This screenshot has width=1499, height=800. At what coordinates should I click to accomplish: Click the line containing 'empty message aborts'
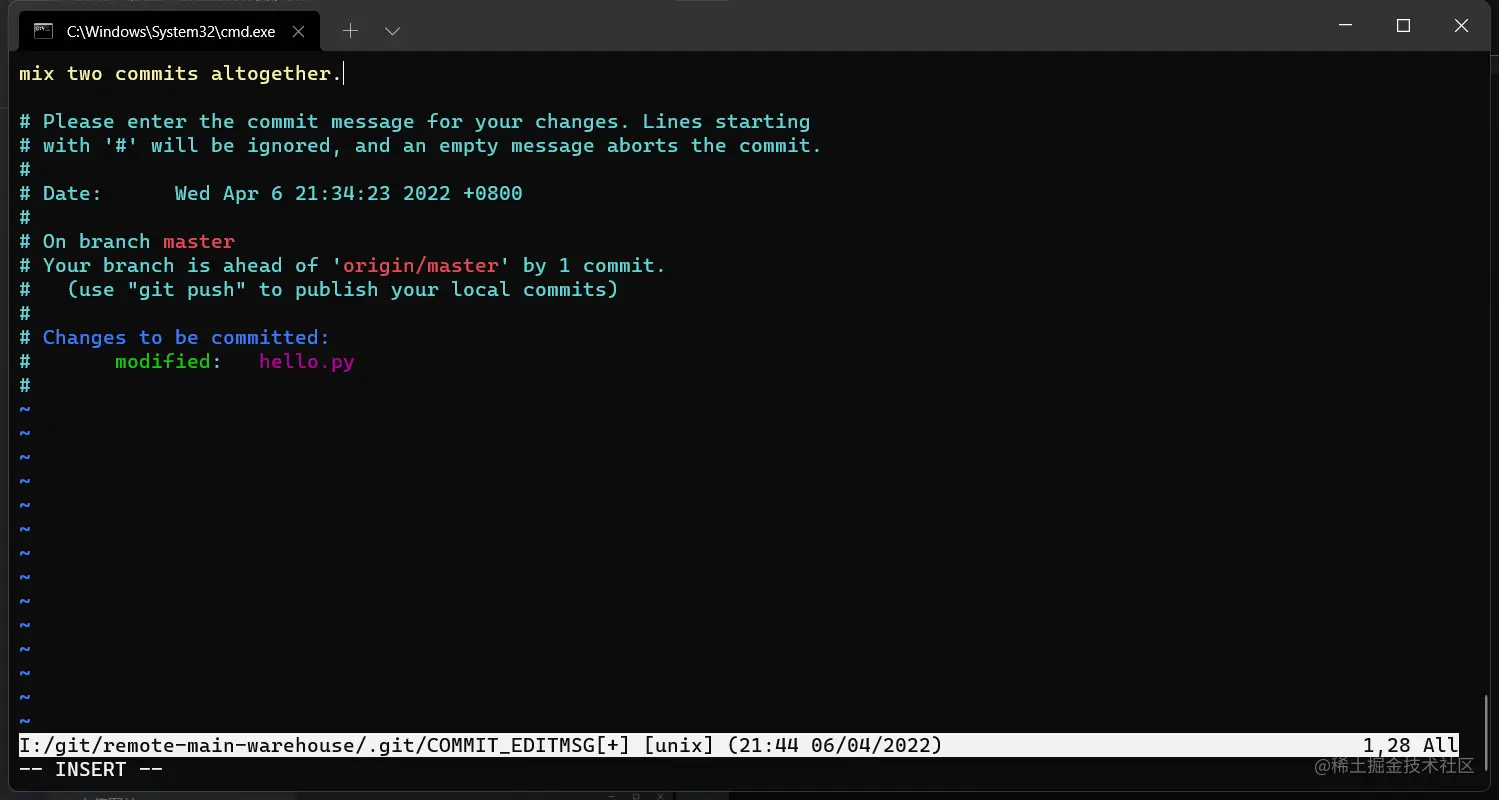pos(420,145)
